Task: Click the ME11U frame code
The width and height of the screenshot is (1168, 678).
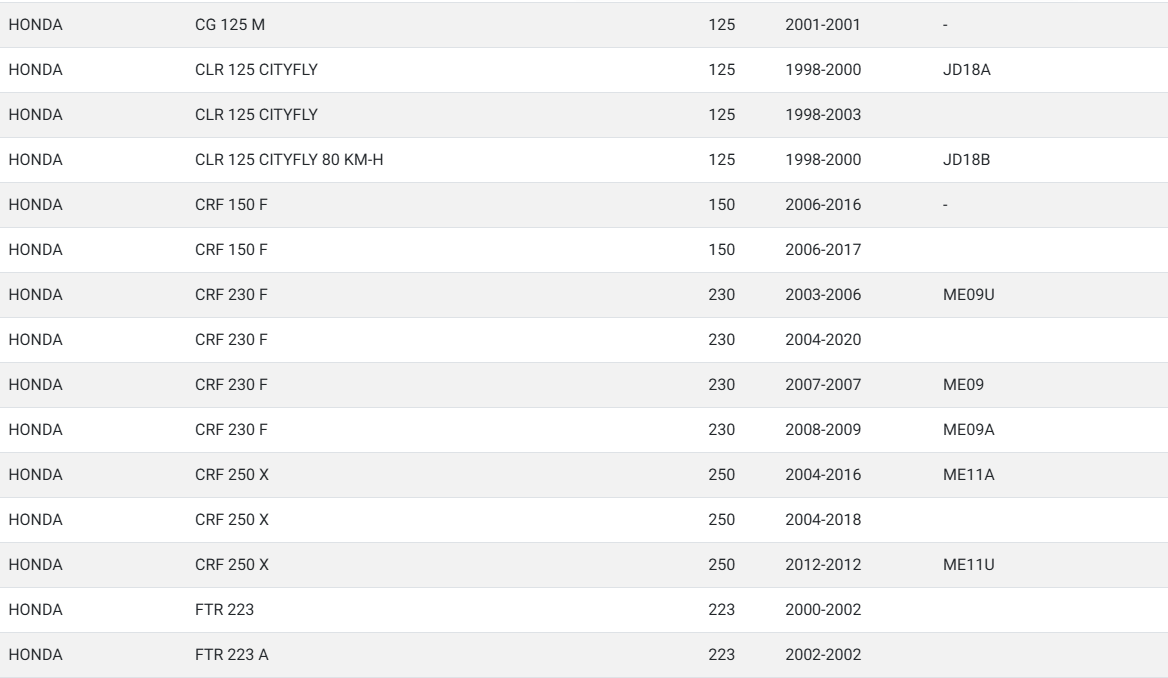Action: [x=968, y=565]
